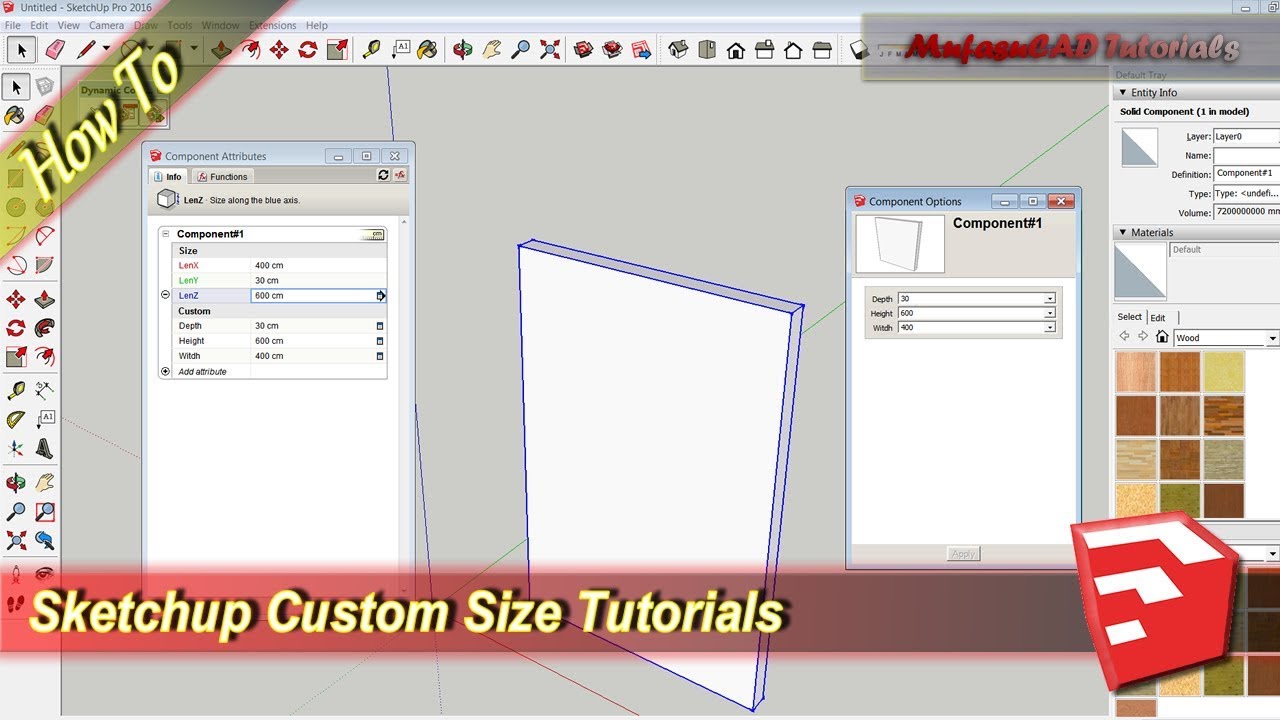Choose the Tape Measure tool in the top toolbar
Screen dimensions: 1280x720
(371, 49)
